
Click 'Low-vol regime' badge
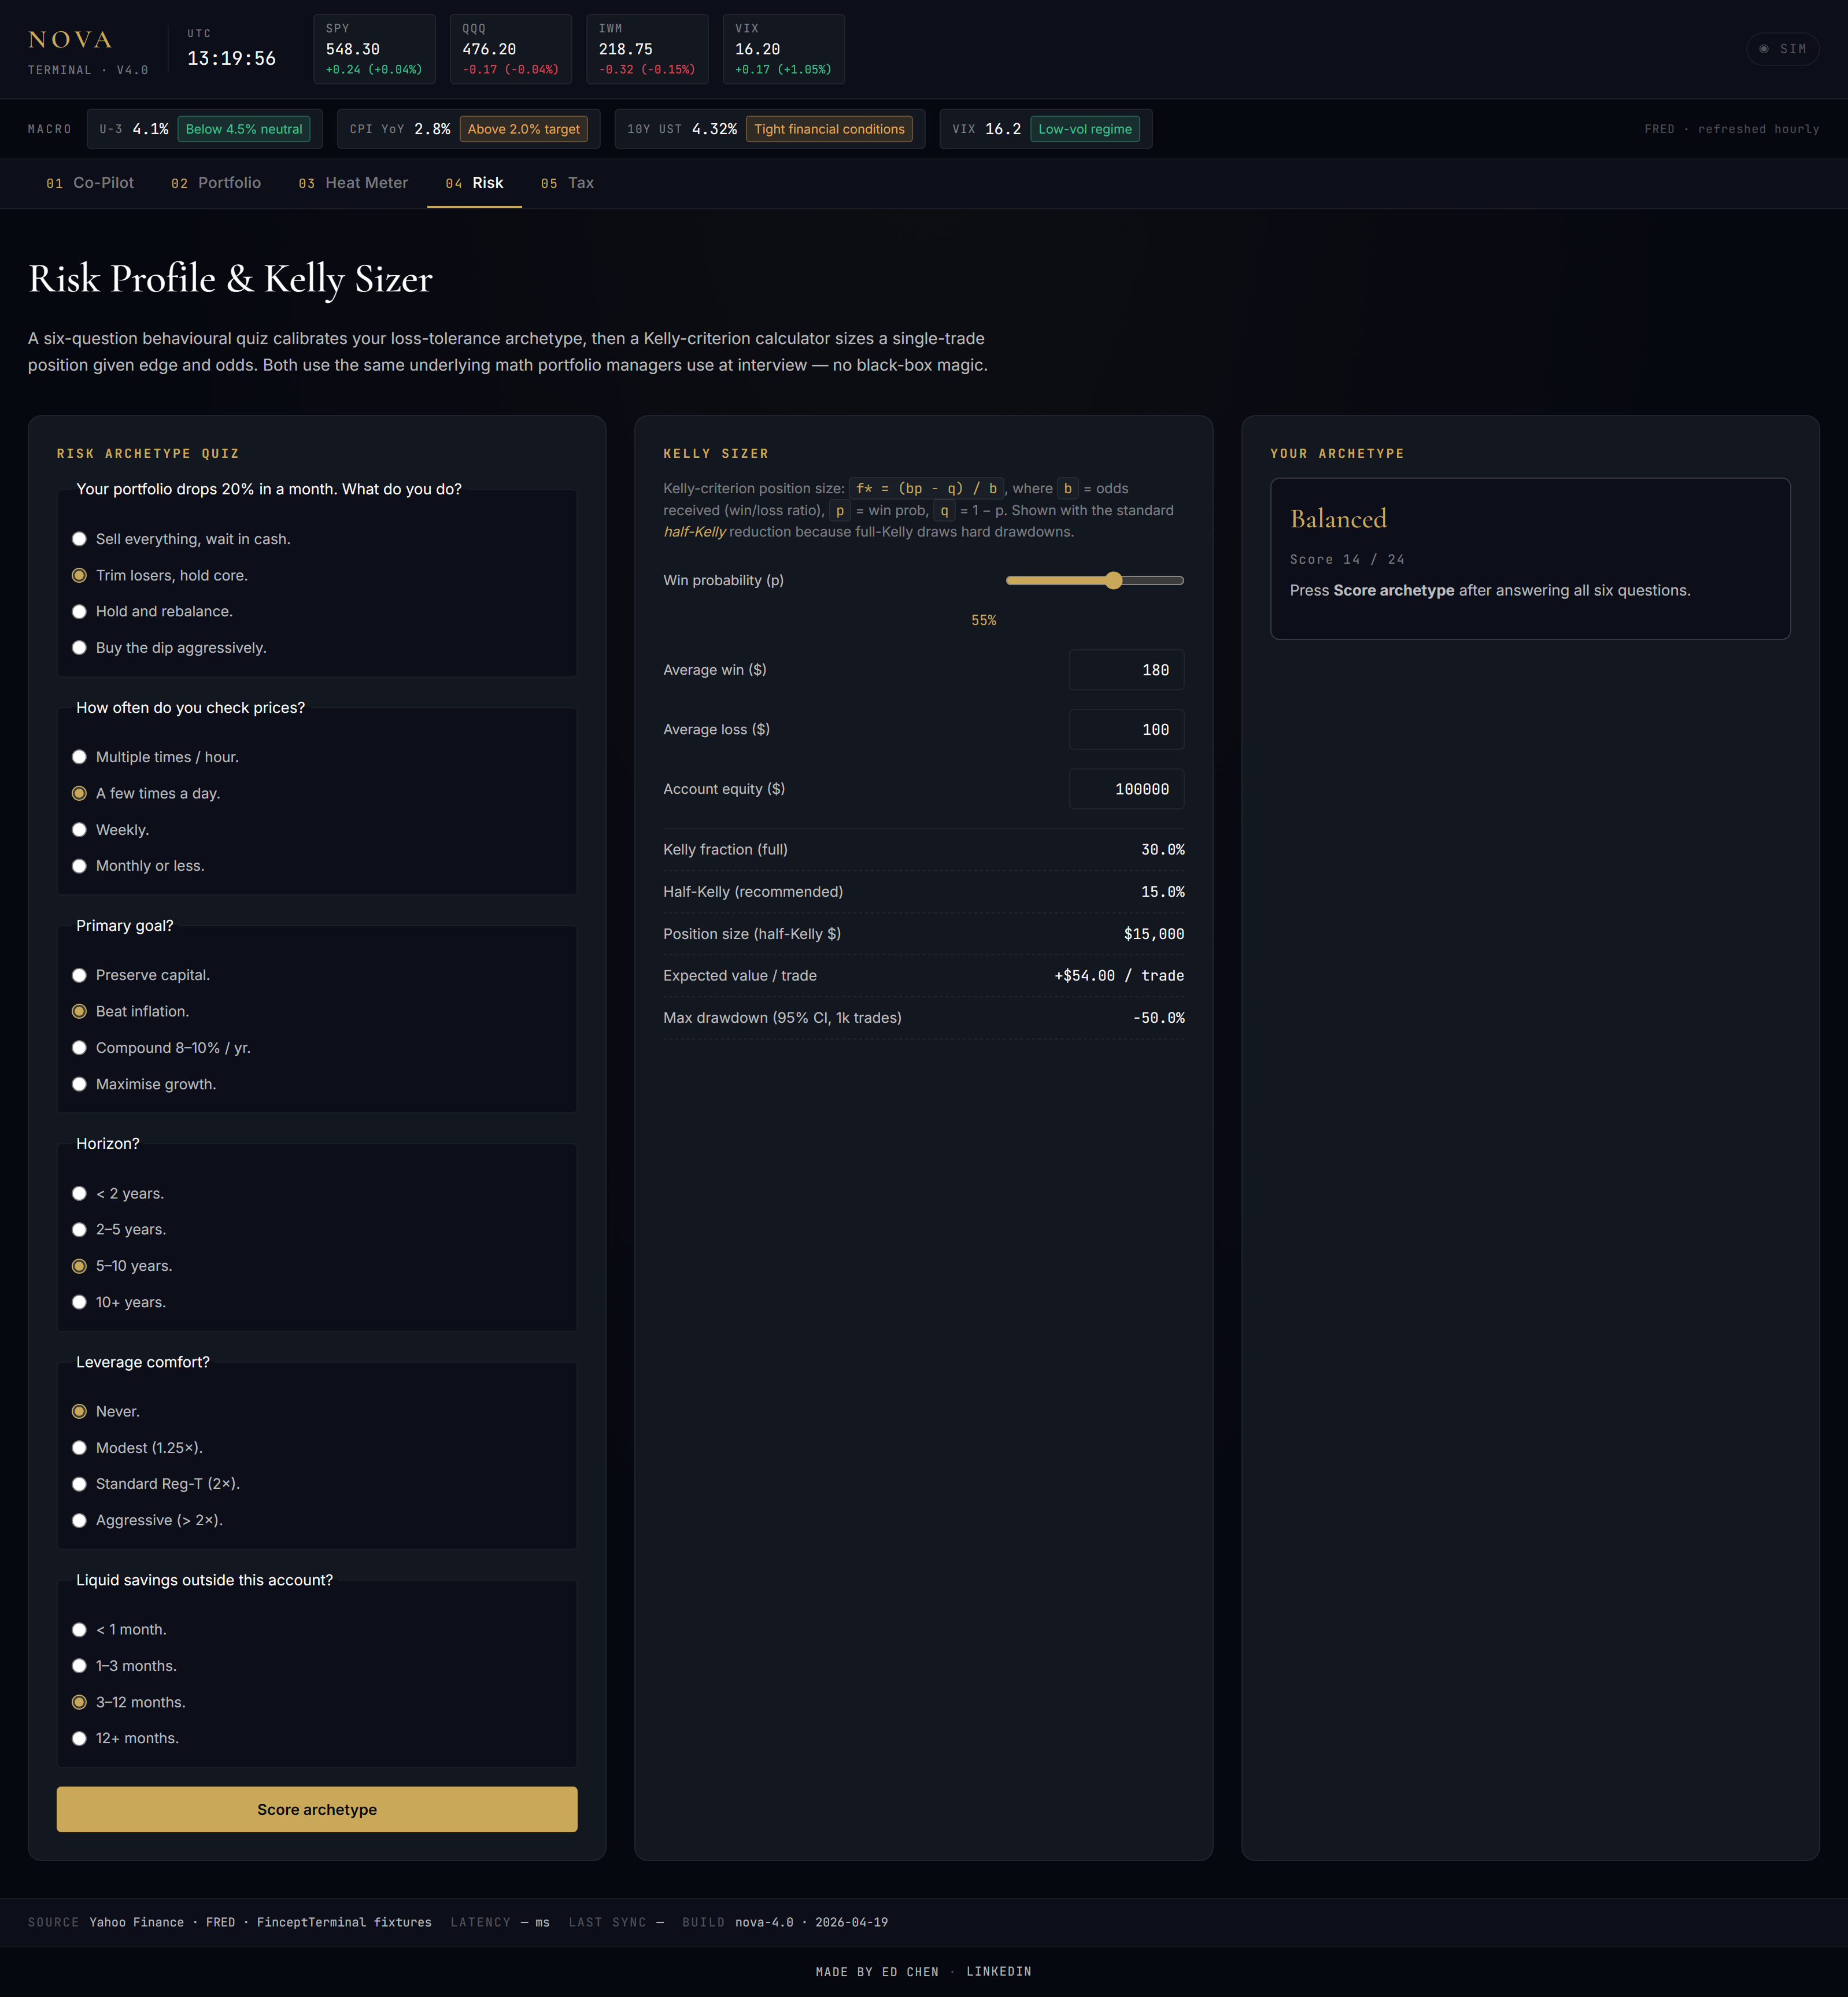coord(1085,129)
